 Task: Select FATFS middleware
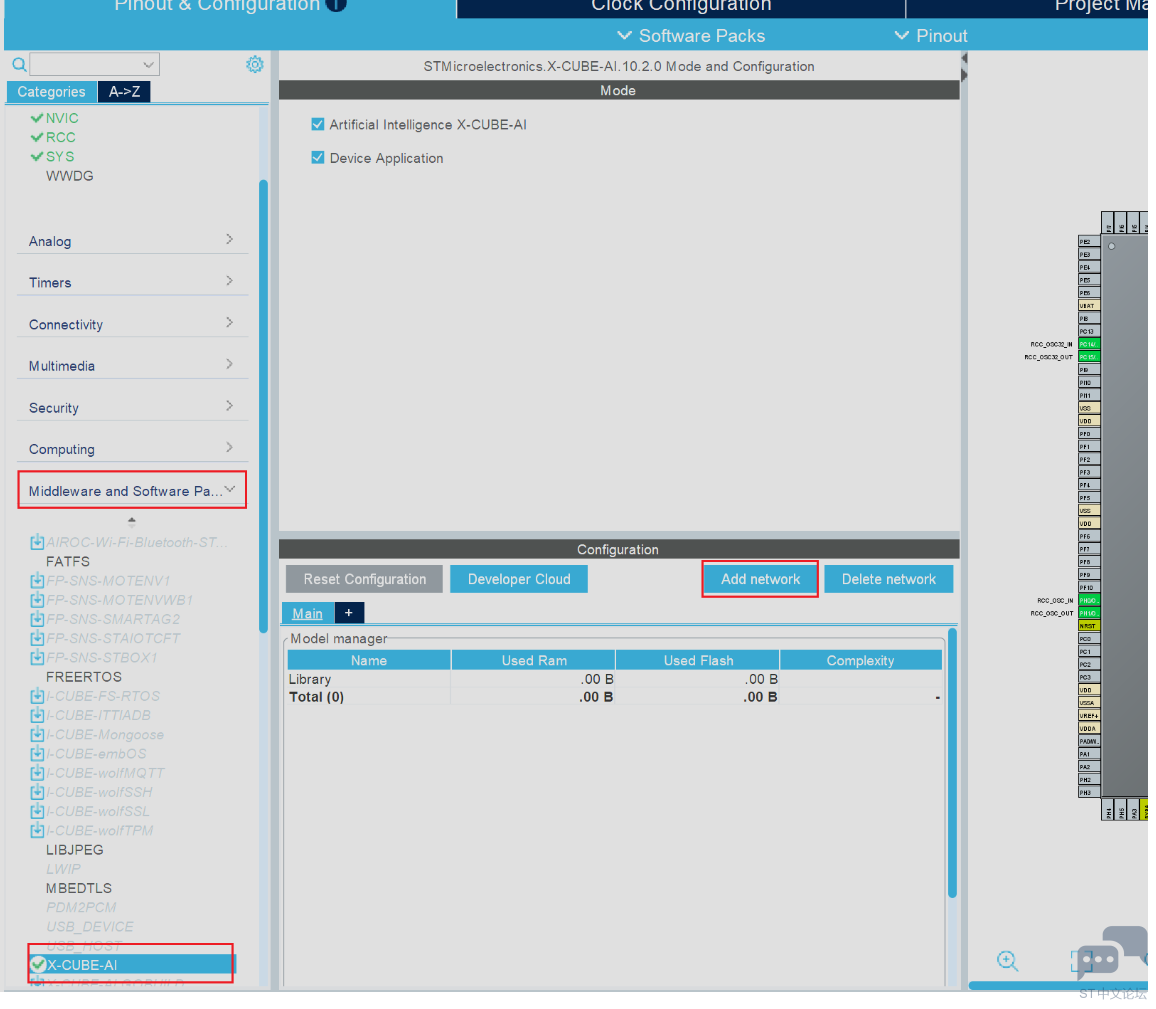[x=68, y=562]
